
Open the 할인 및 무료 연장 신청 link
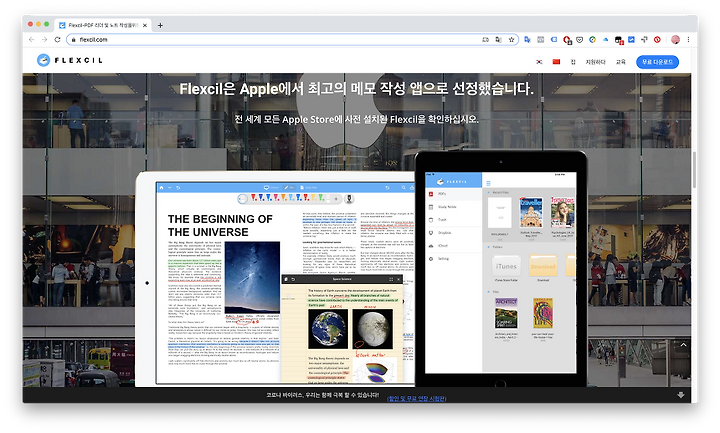tap(416, 399)
